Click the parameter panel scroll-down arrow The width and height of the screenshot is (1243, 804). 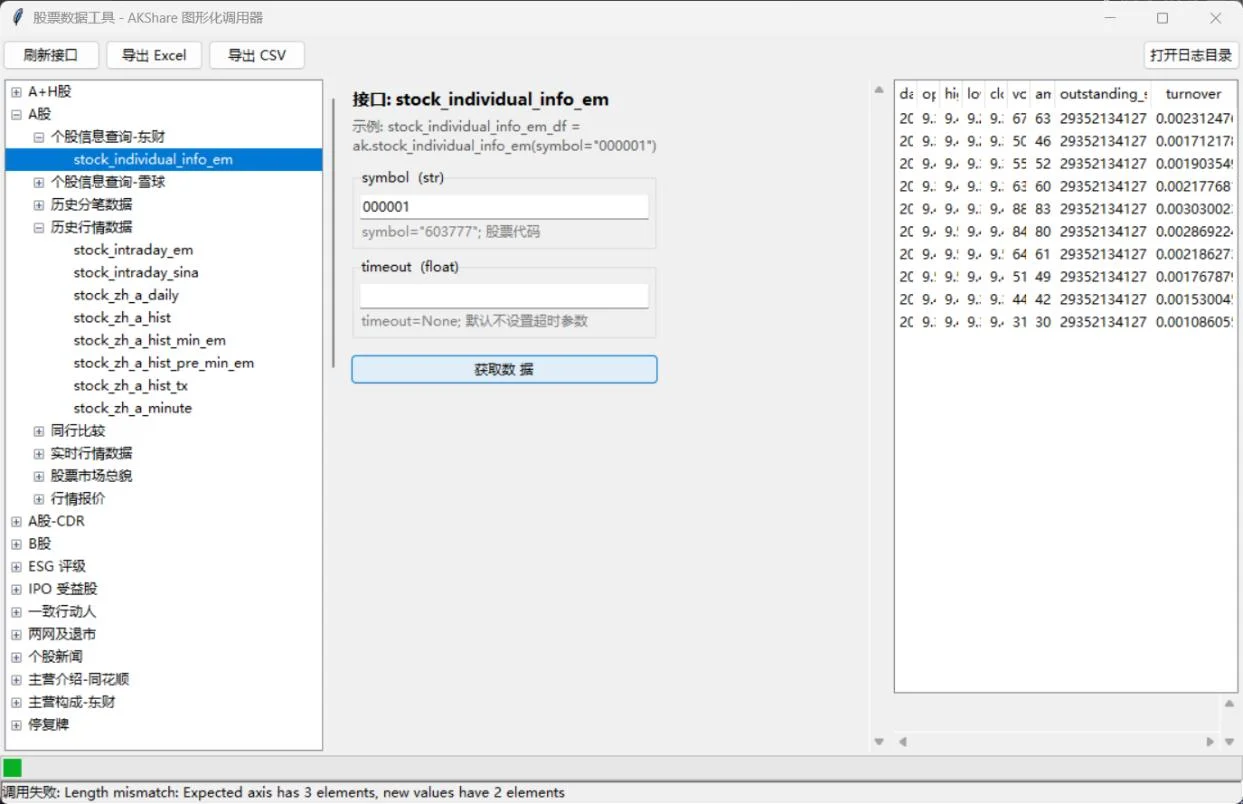[x=879, y=742]
